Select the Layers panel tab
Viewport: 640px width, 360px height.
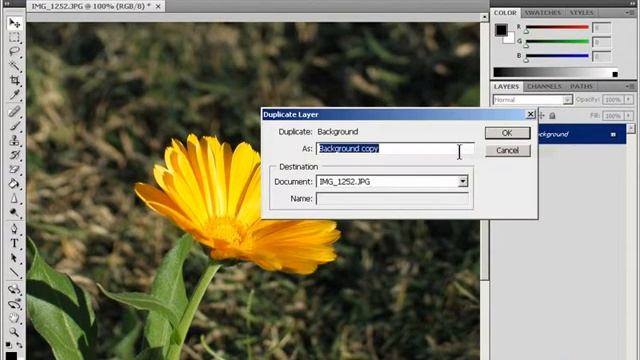pyautogui.click(x=506, y=87)
